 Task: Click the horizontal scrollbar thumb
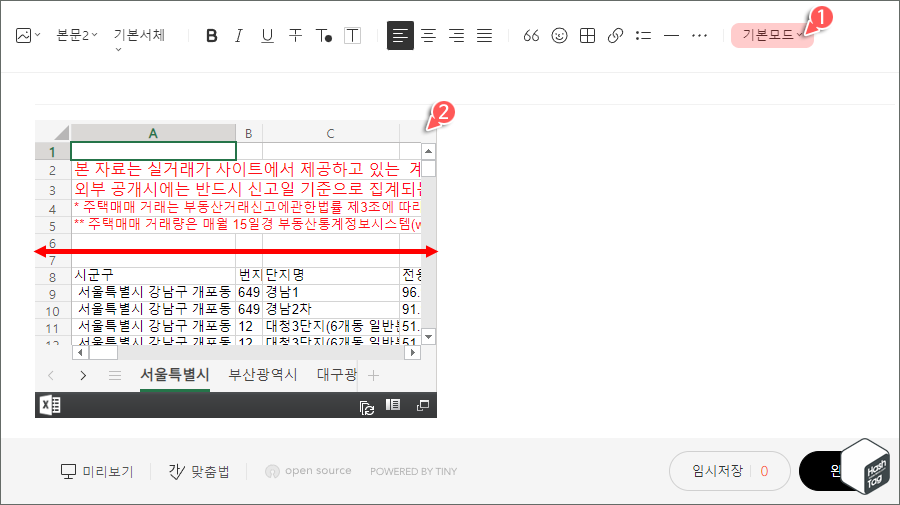[103, 352]
